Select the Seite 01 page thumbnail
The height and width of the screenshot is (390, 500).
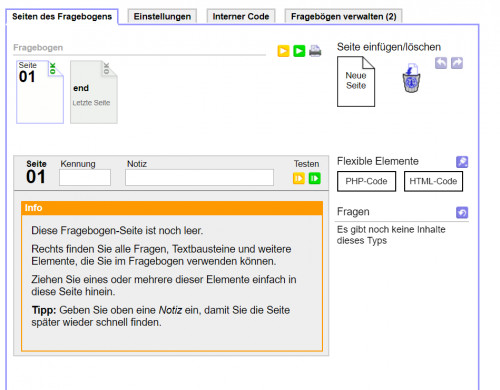(x=40, y=92)
